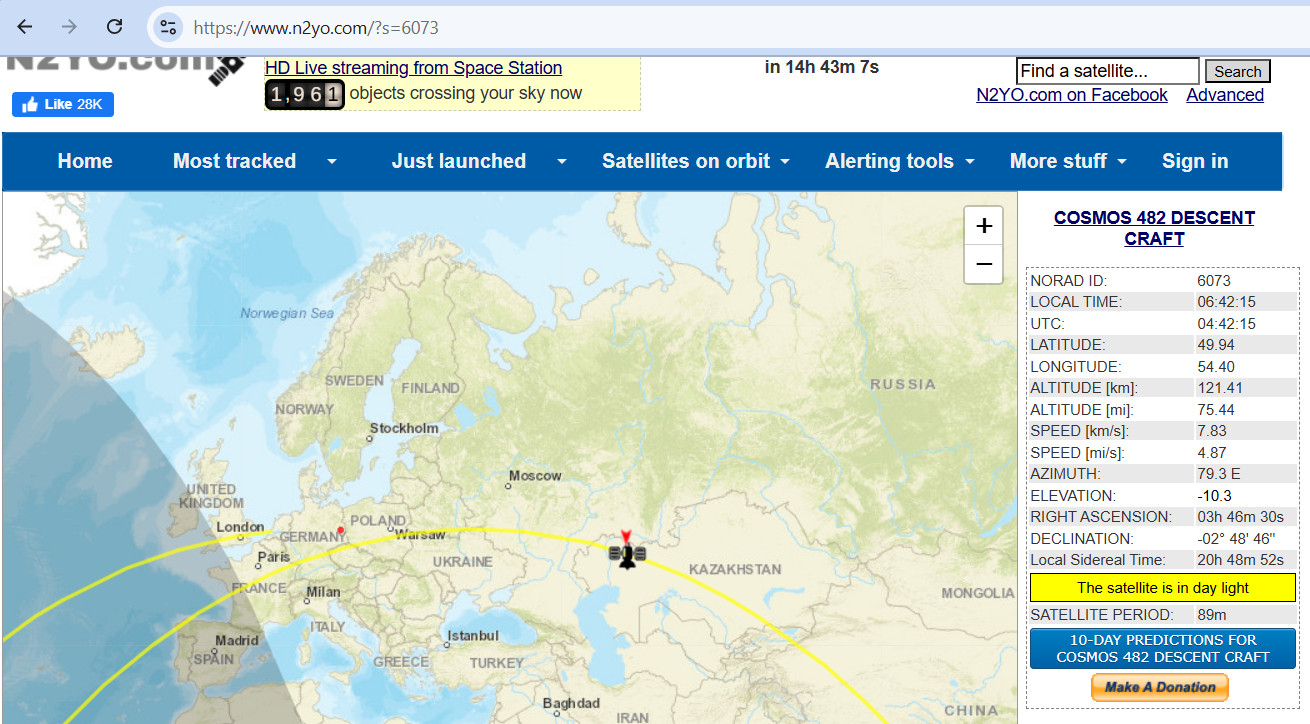Click the NORAD ID value 6073
Screen dimensions: 1310x724
click(x=1214, y=281)
